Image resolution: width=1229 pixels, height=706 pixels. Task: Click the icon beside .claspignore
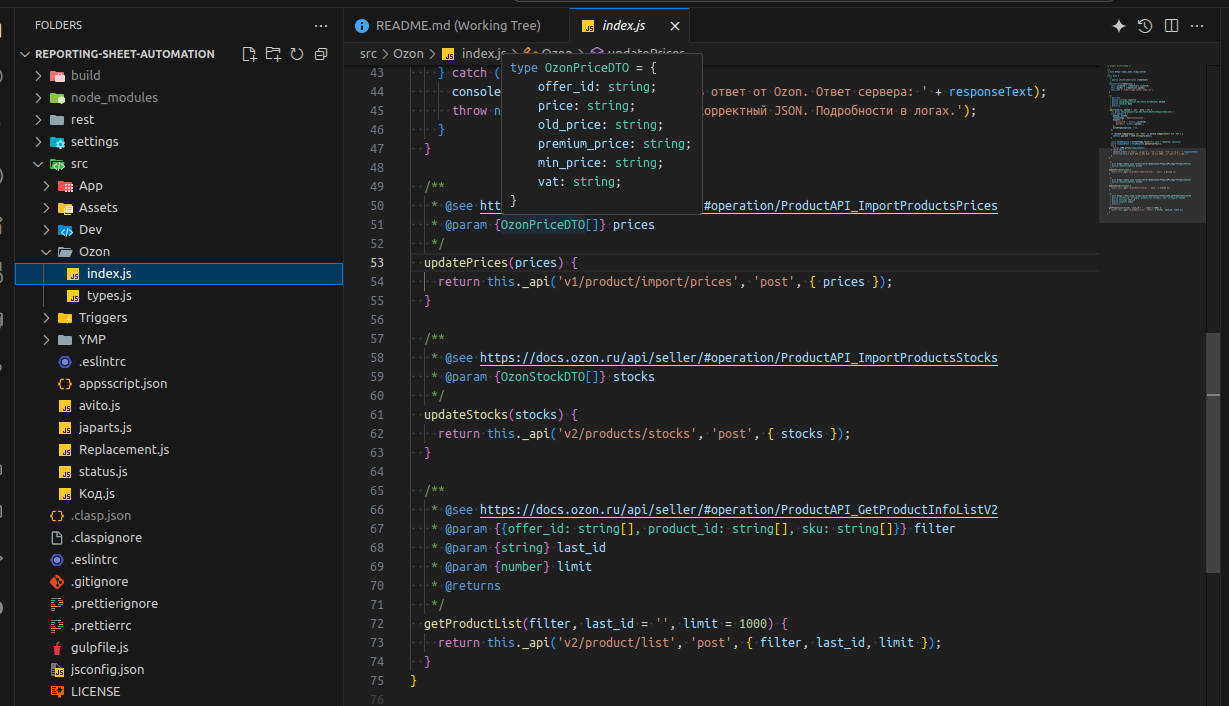point(57,538)
